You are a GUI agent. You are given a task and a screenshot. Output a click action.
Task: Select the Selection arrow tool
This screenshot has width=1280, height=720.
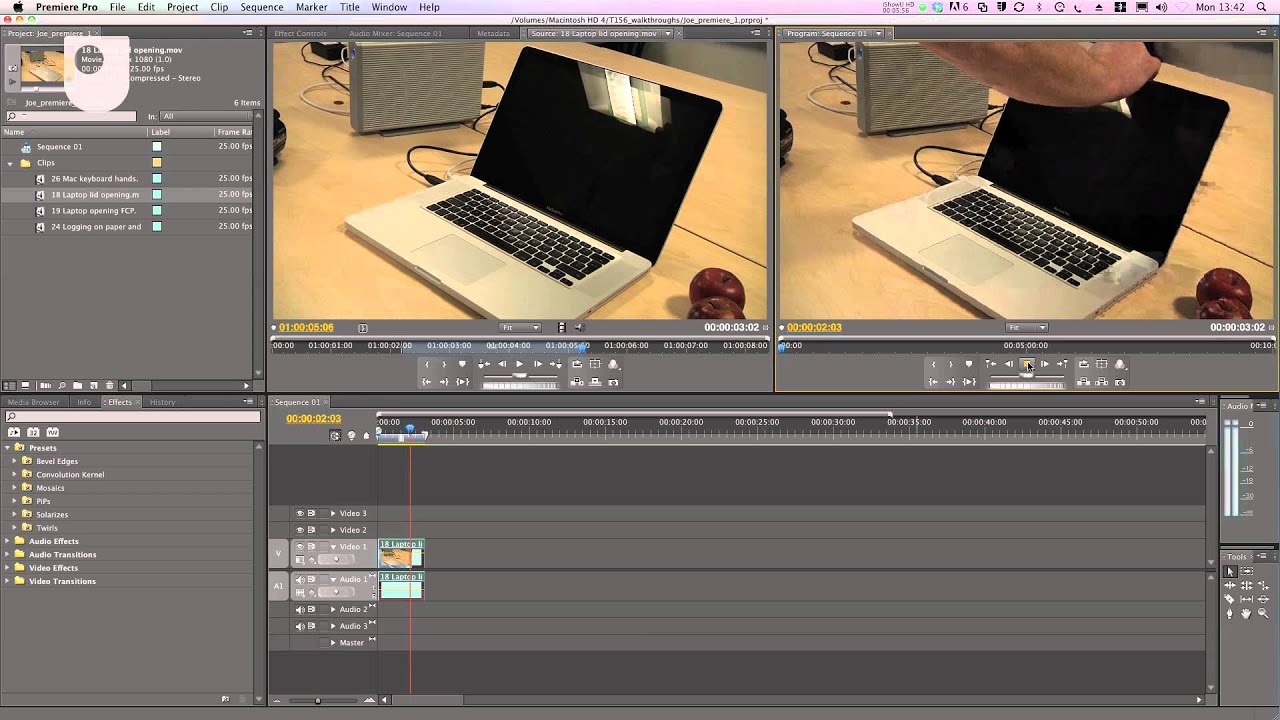coord(1230,571)
